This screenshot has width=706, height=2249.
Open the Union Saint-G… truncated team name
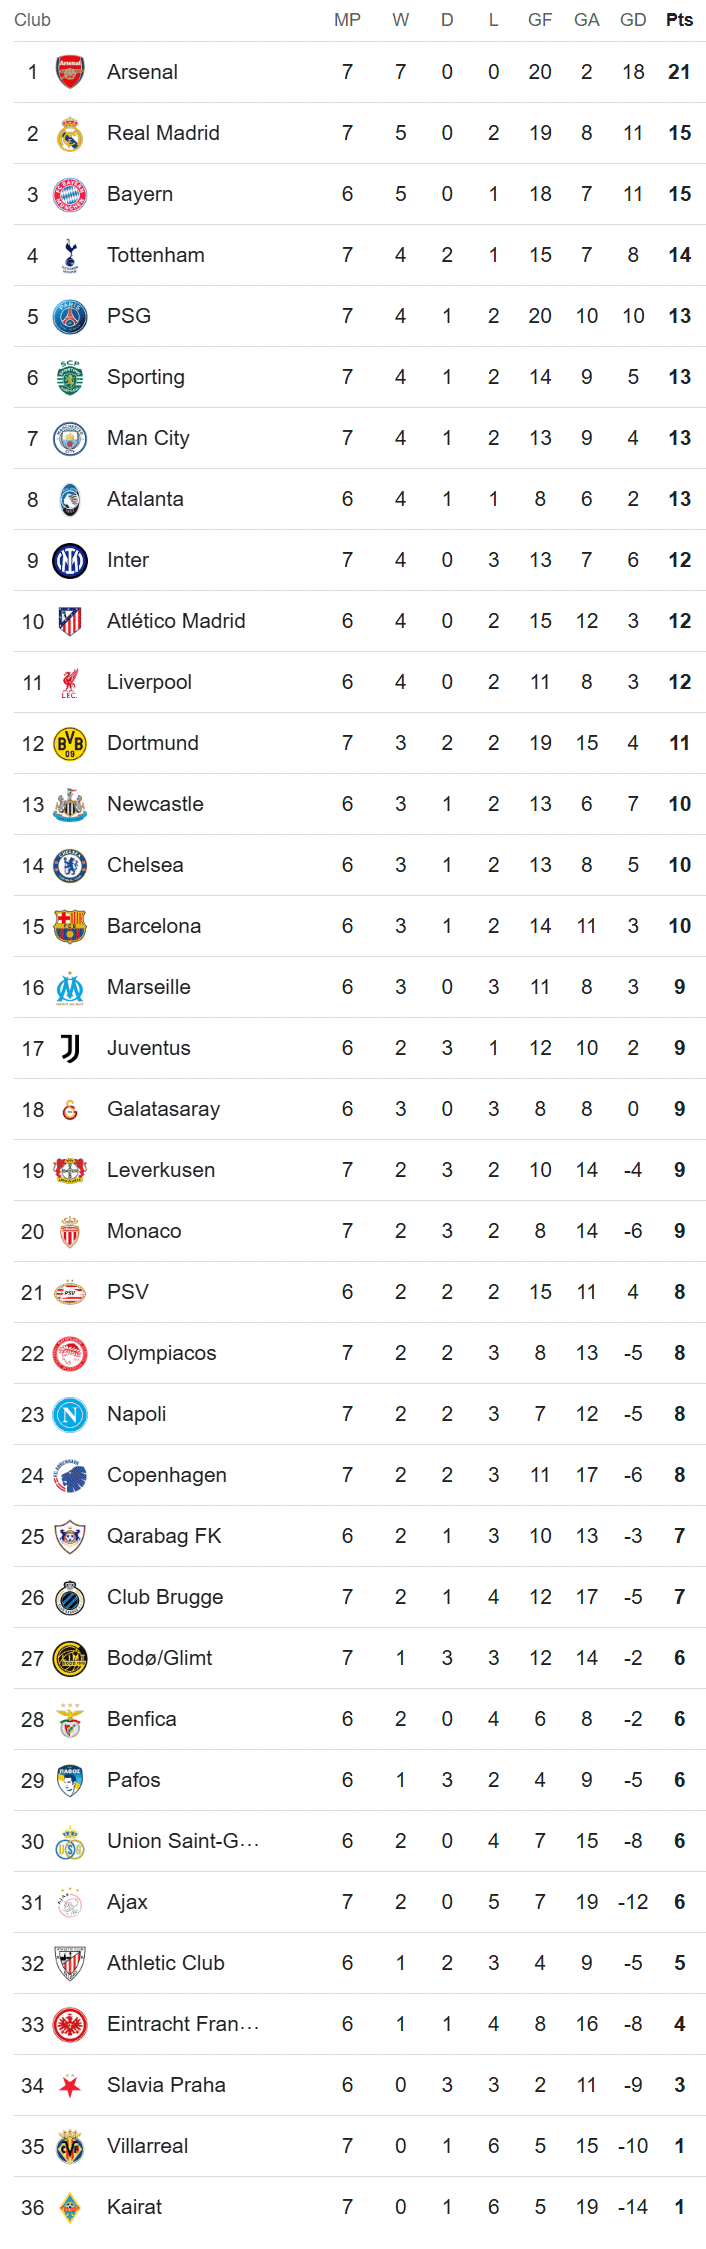(183, 1841)
